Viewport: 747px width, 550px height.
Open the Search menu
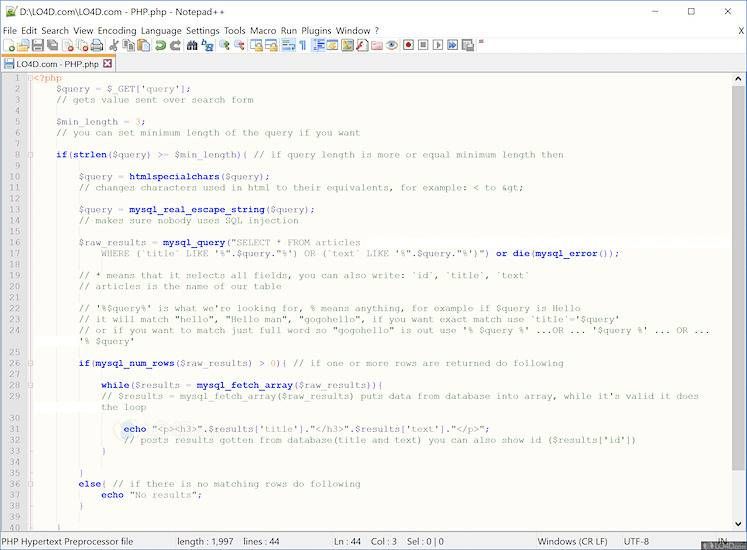tap(55, 31)
